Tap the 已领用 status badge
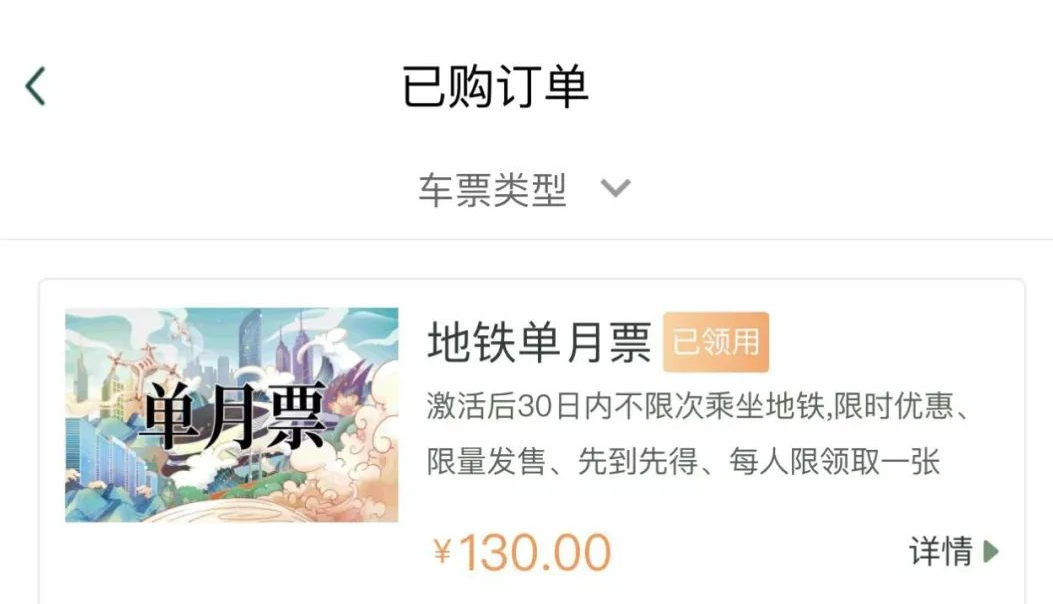Viewport: 1053px width, 604px height. 716,342
